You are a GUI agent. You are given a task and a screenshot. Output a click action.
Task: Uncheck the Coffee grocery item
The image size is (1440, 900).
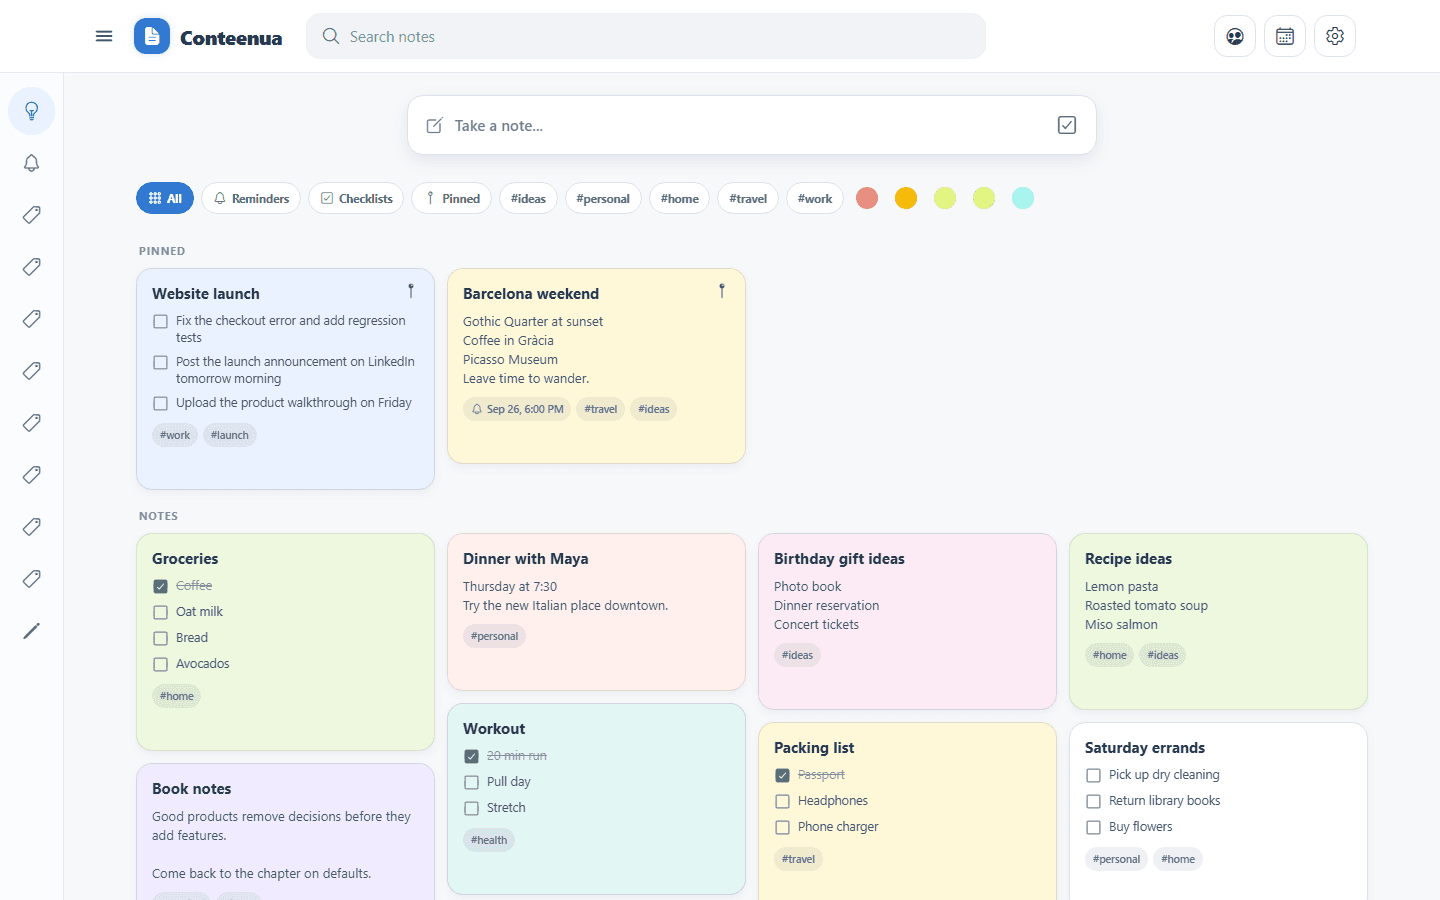(160, 586)
